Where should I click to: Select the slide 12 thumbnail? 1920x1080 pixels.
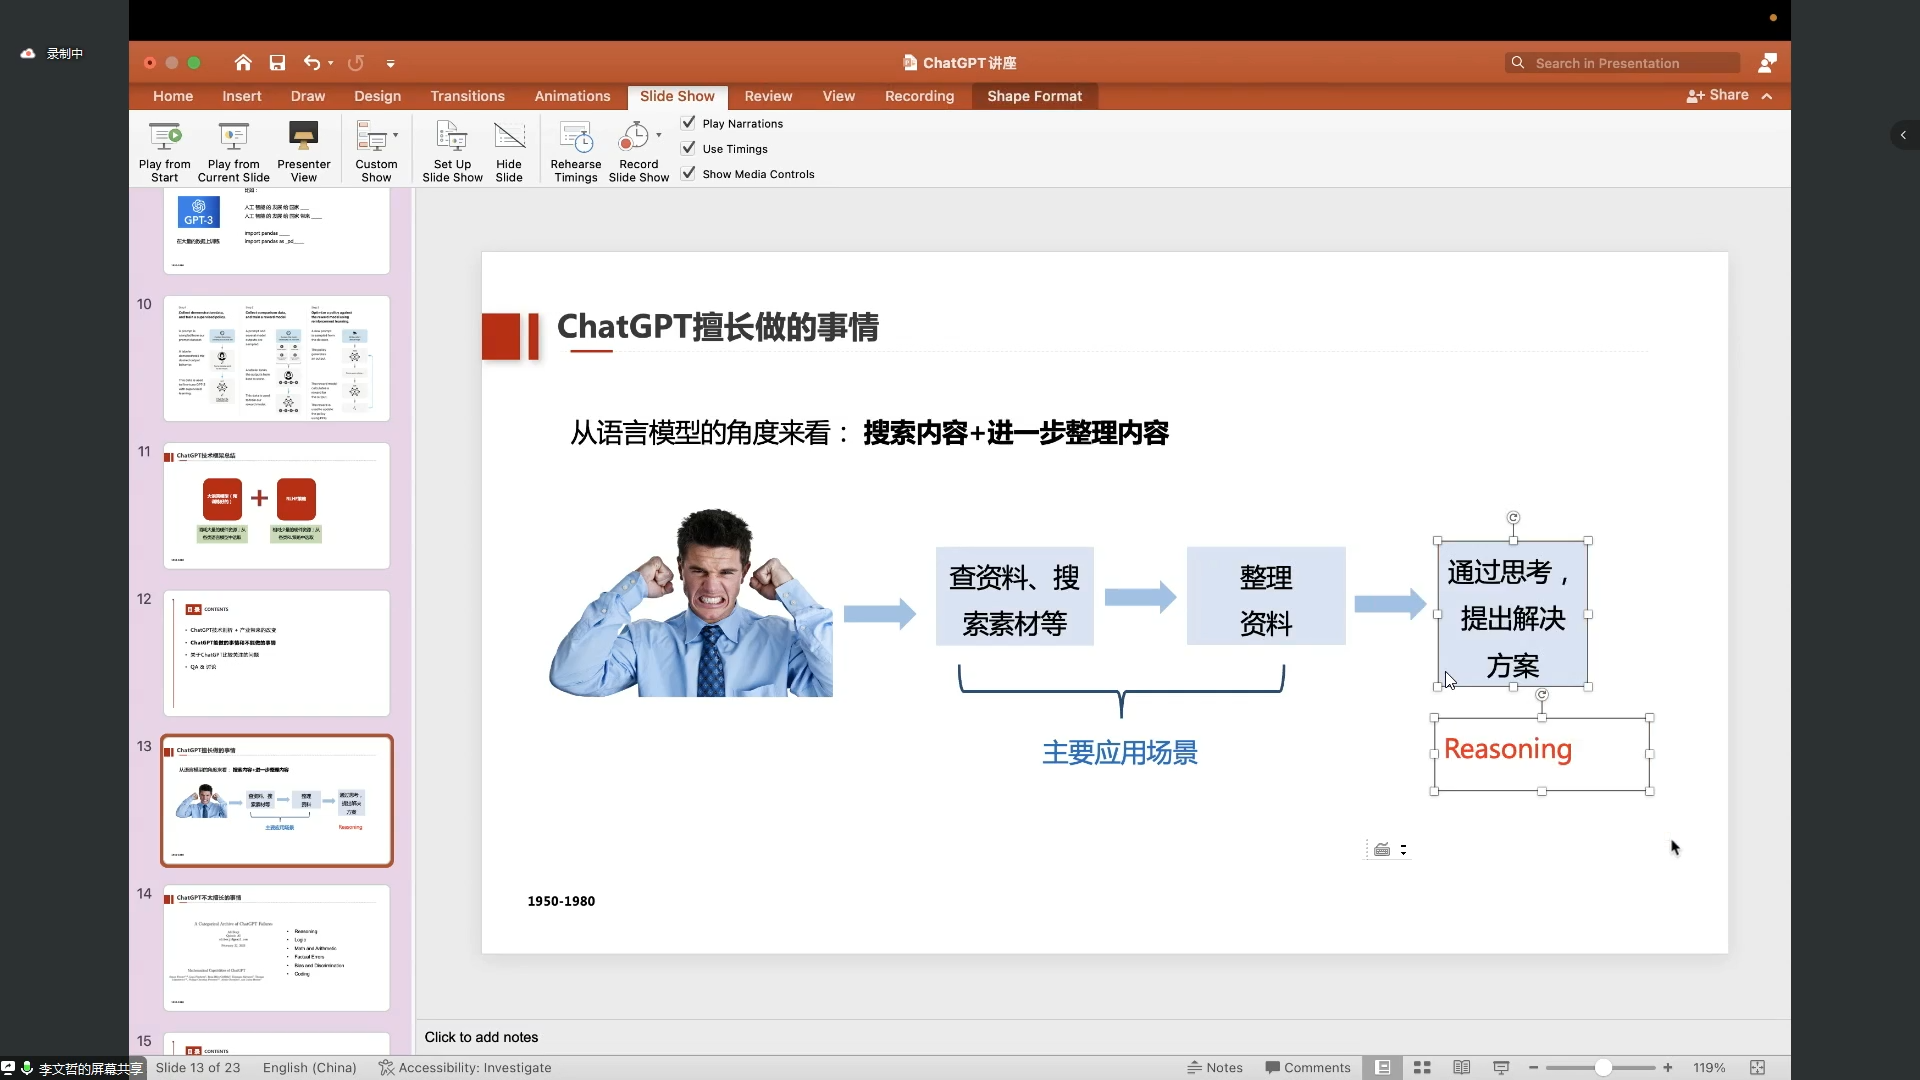(x=276, y=653)
